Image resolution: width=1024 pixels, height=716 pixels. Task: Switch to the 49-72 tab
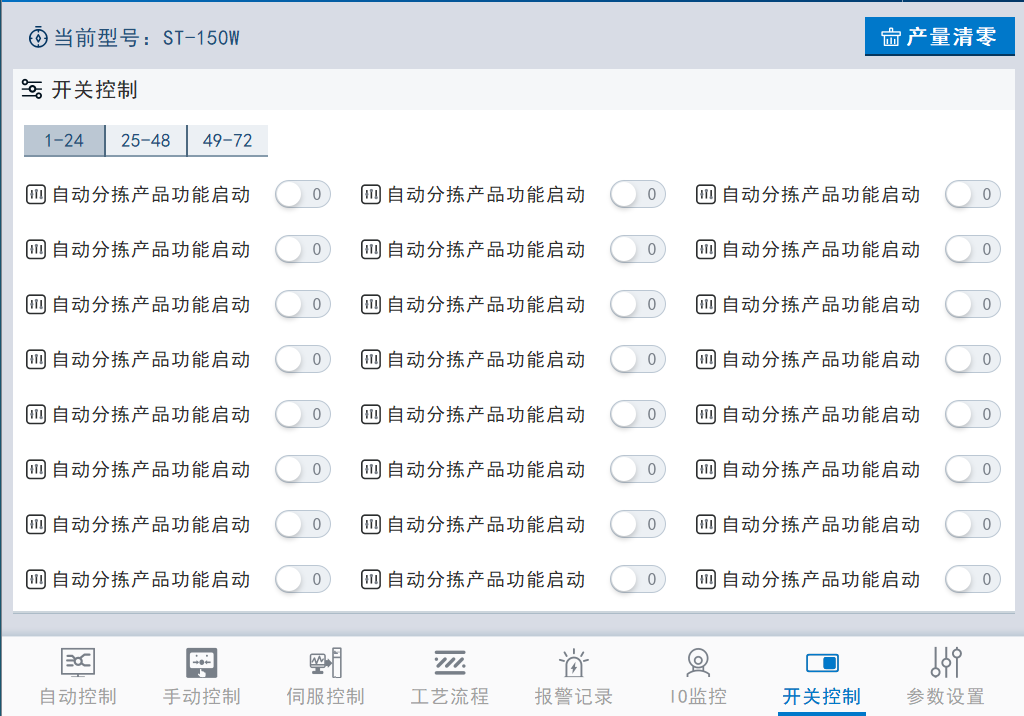[x=228, y=141]
